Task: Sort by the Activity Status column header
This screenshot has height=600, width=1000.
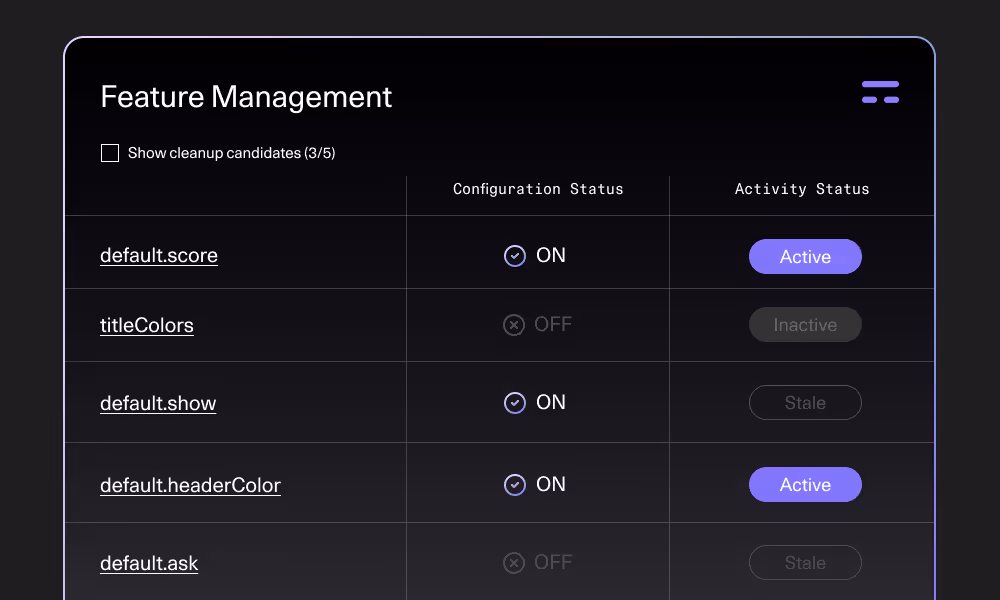Action: tap(802, 189)
